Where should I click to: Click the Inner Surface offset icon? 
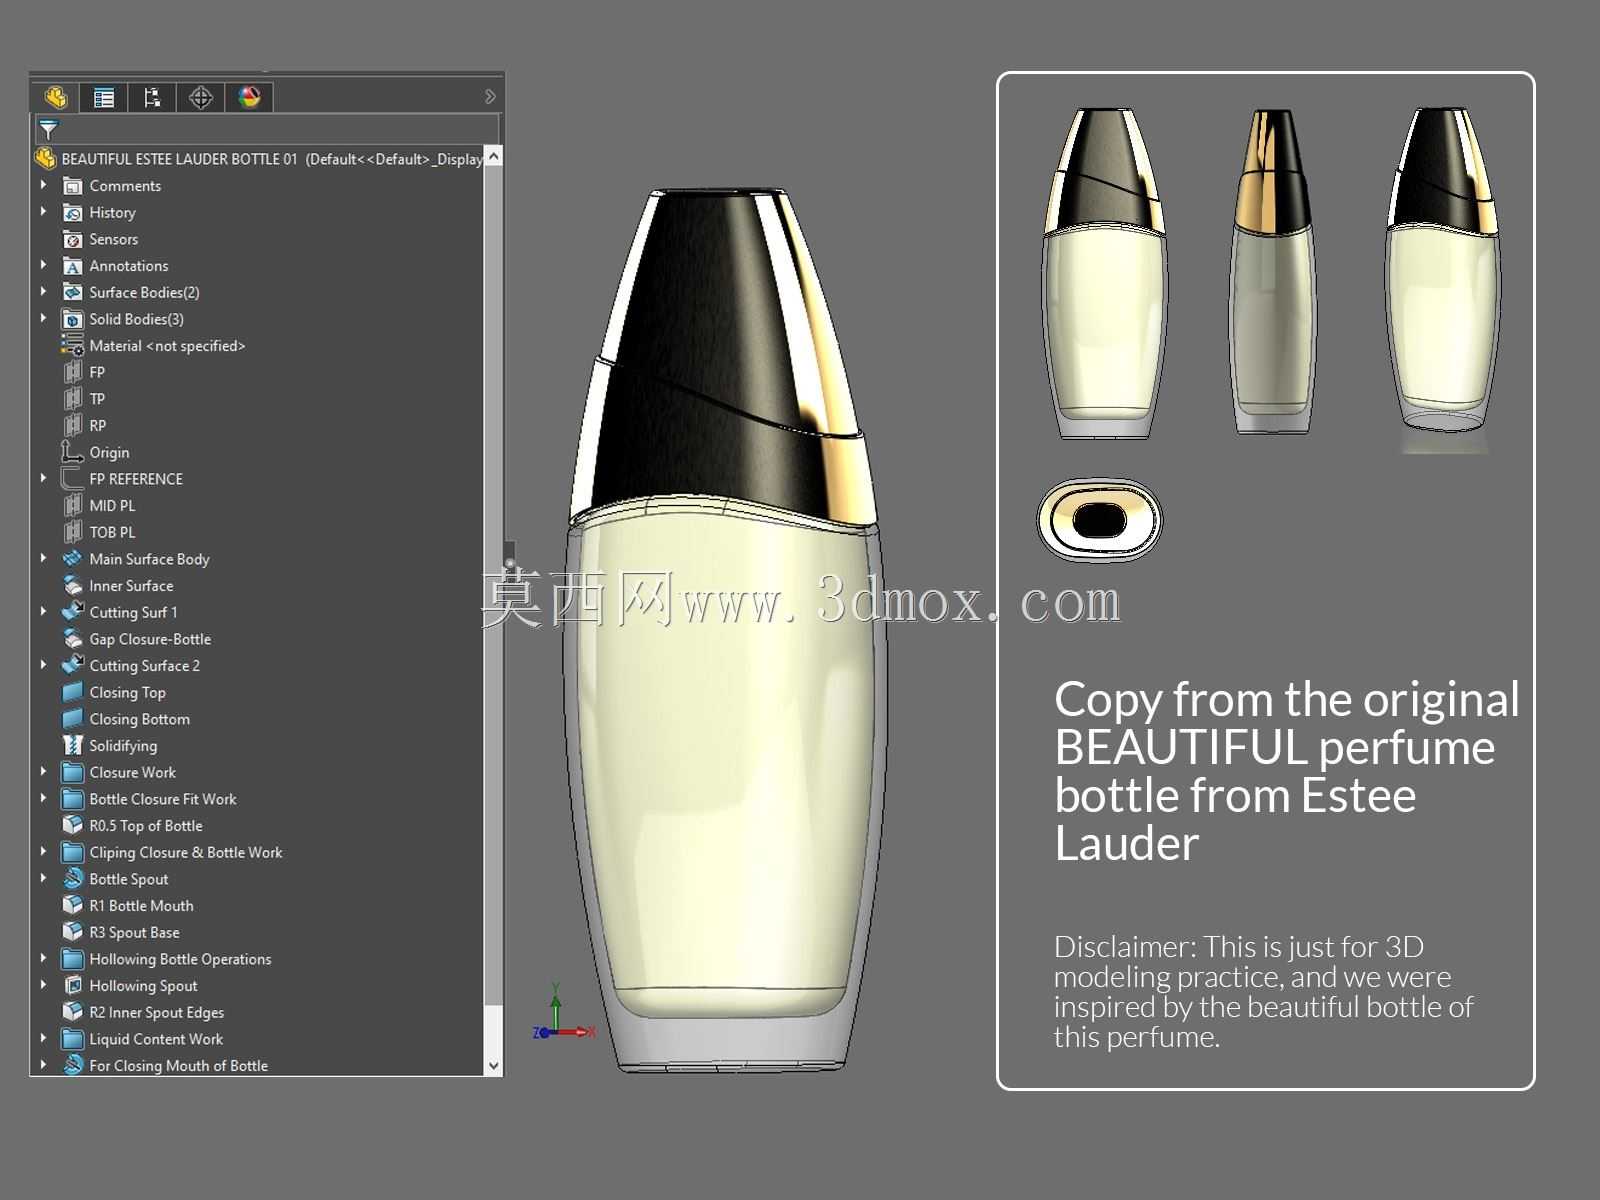coord(72,586)
